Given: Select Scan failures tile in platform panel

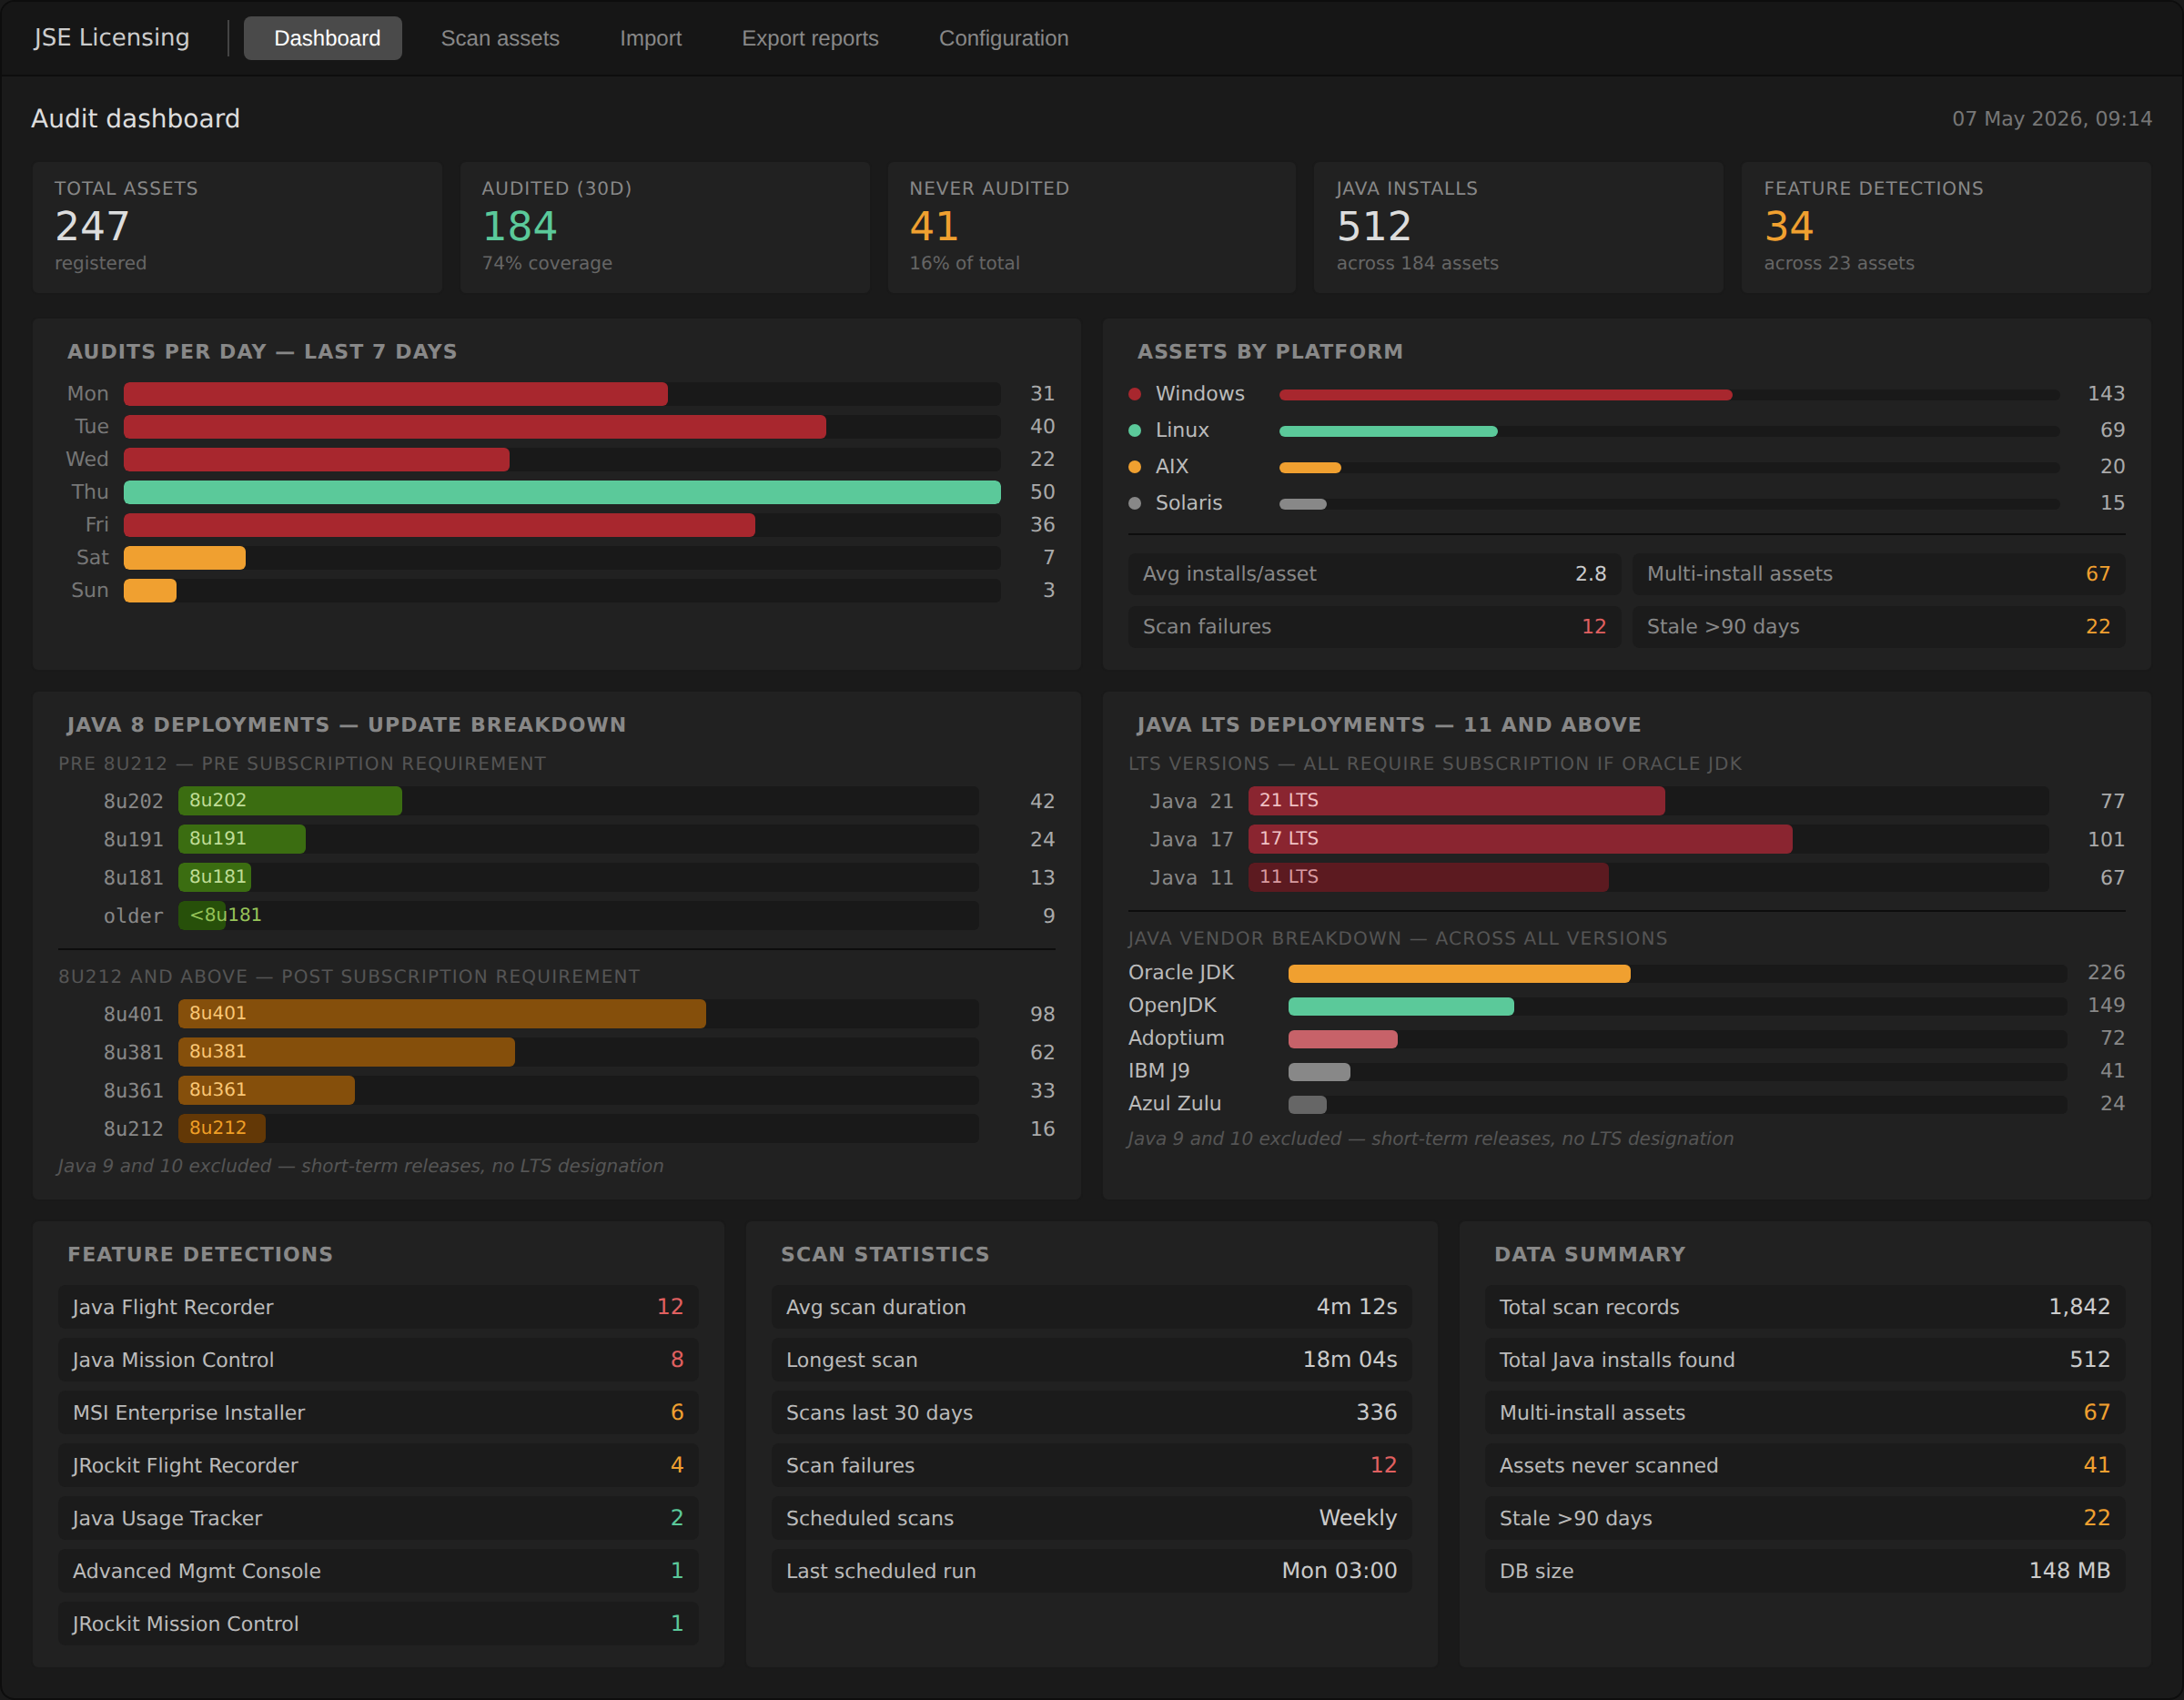Looking at the screenshot, I should (x=1375, y=627).
